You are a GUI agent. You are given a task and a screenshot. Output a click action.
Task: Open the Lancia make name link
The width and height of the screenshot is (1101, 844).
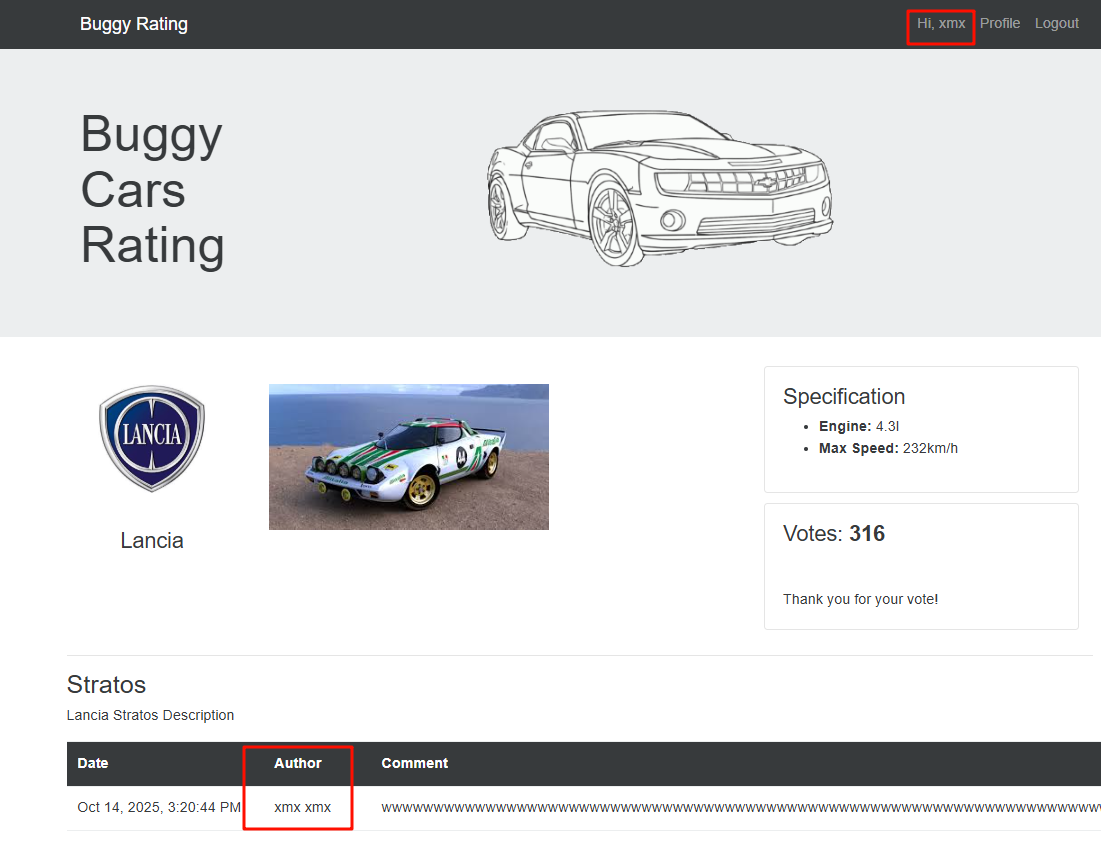[x=152, y=541]
